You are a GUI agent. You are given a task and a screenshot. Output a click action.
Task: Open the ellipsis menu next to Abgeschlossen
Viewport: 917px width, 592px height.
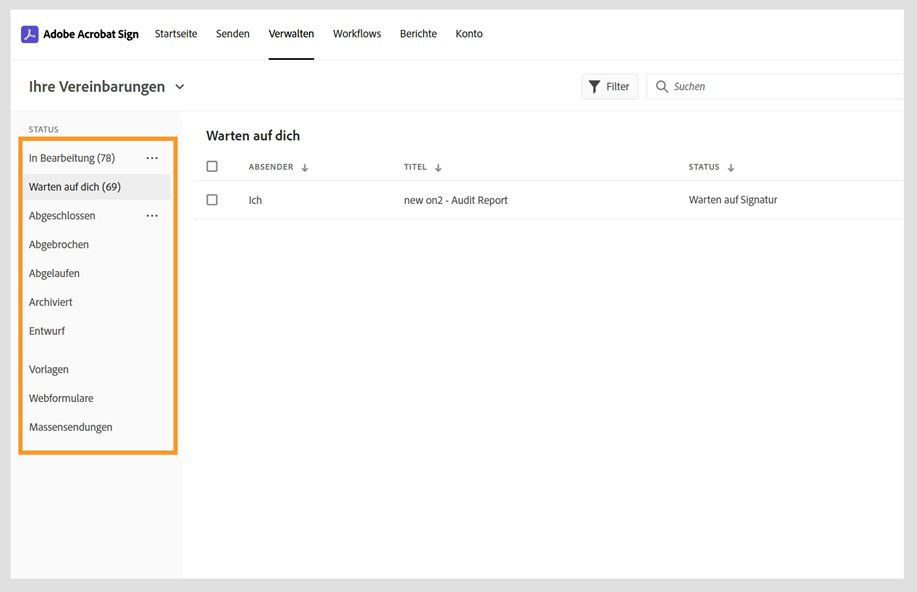152,215
